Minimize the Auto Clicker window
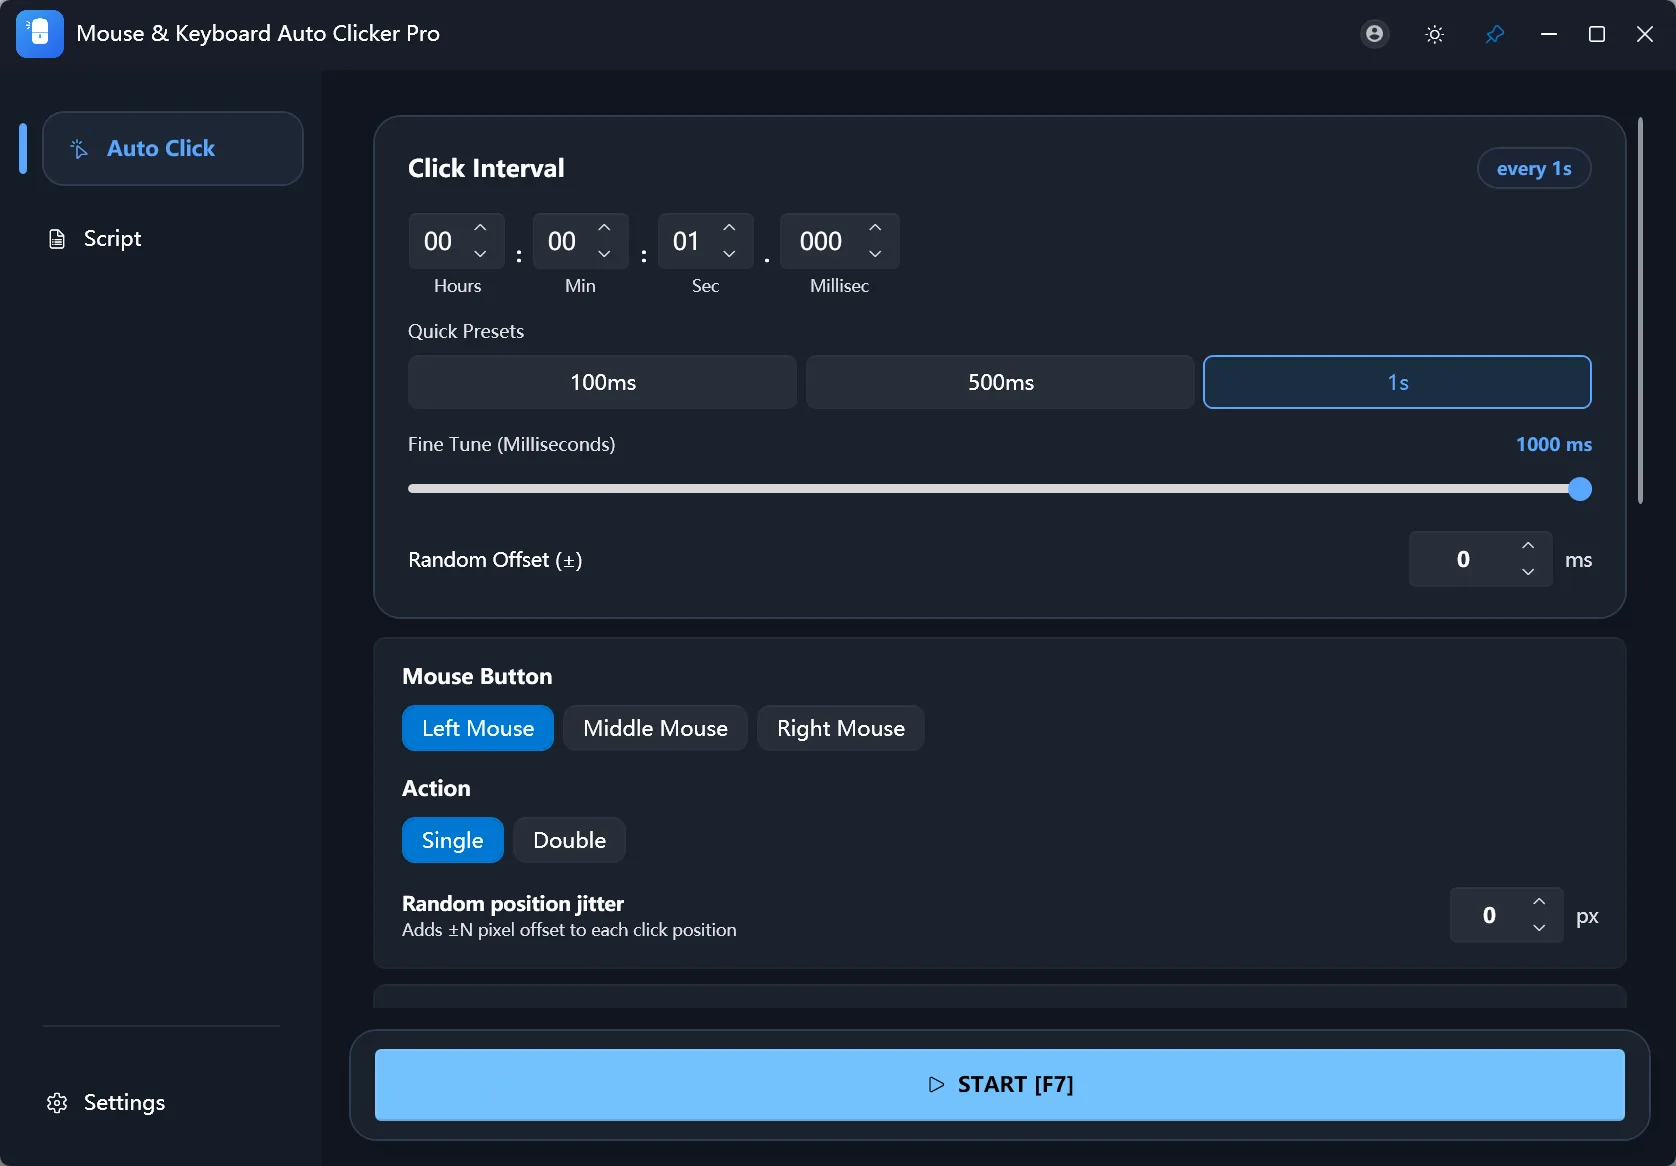 (1549, 34)
